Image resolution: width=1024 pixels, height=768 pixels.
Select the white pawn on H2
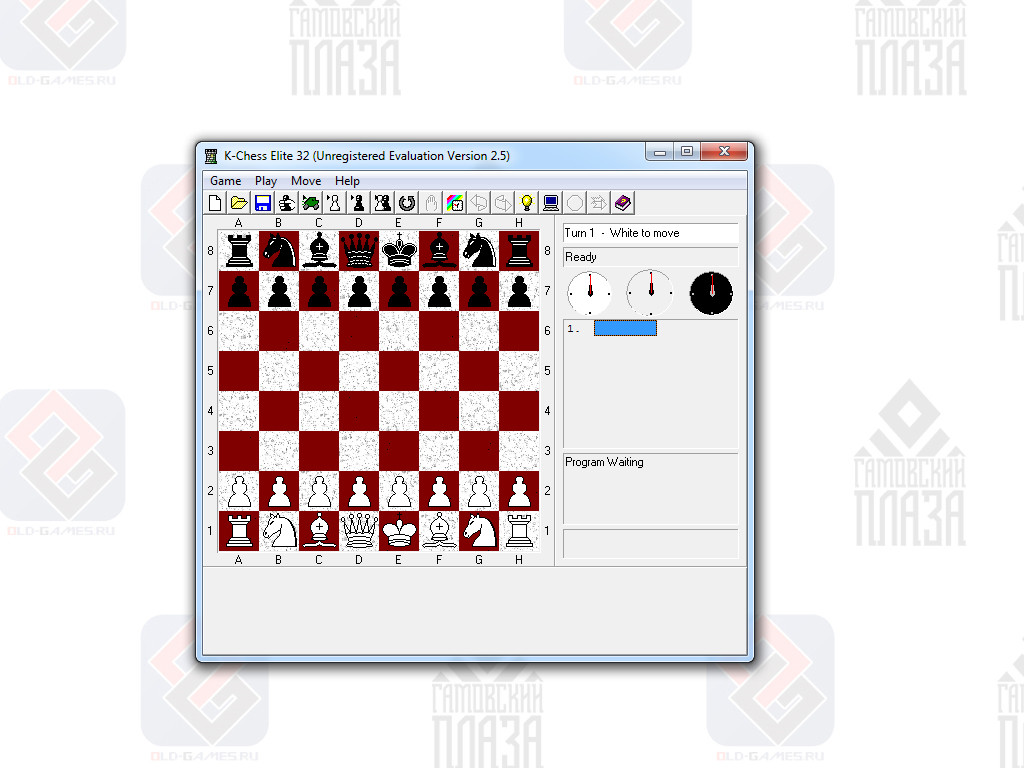[x=519, y=491]
